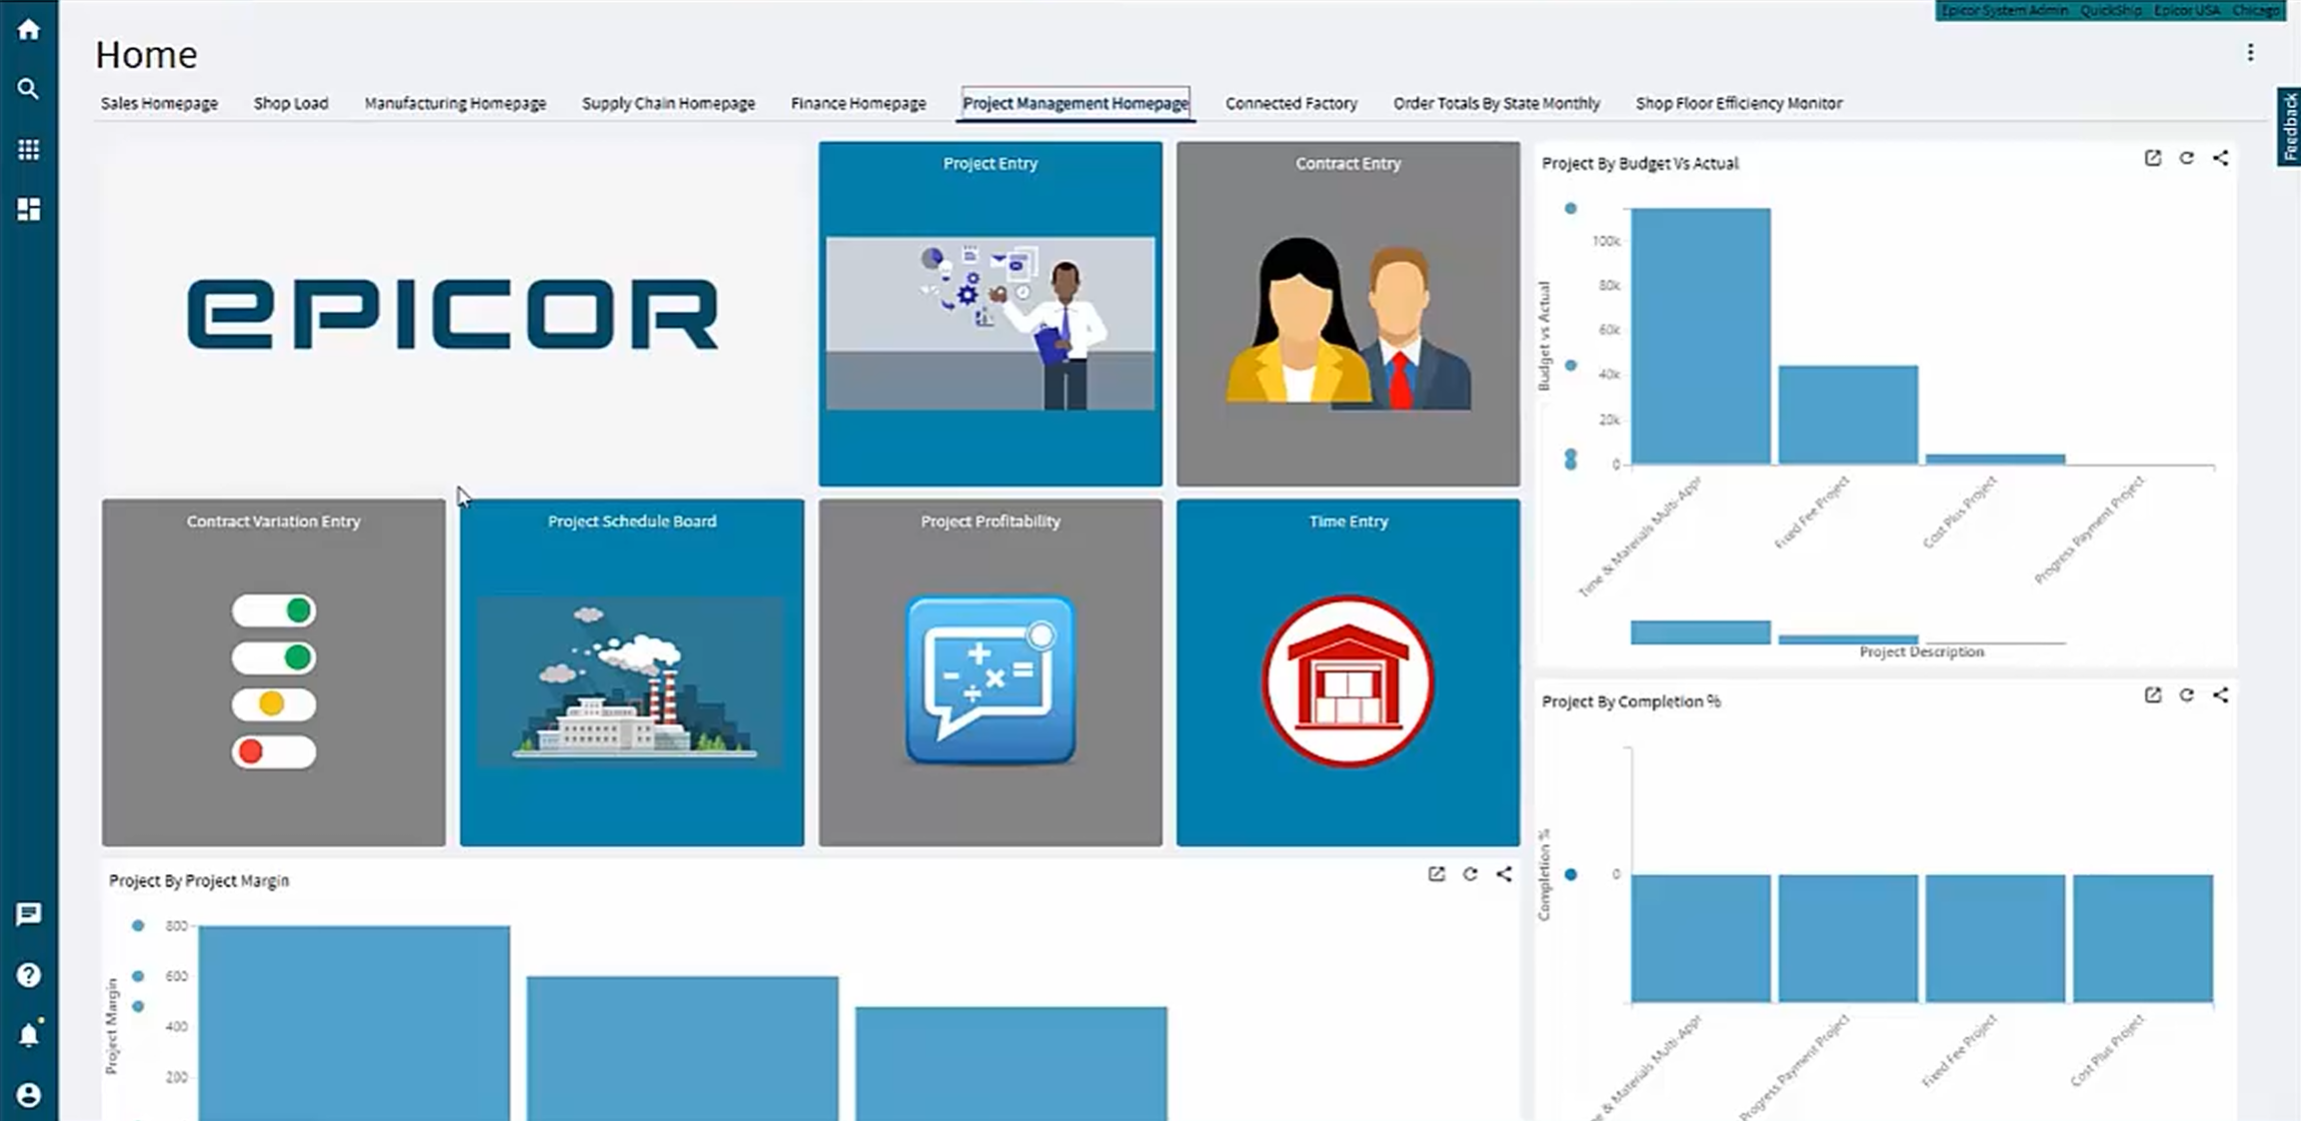Image resolution: width=2301 pixels, height=1121 pixels.
Task: Refresh the Budget Vs Actual chart
Action: coord(2187,158)
